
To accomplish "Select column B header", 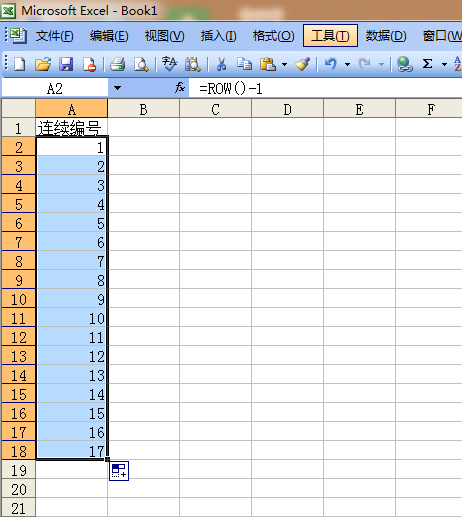I will click(143, 108).
